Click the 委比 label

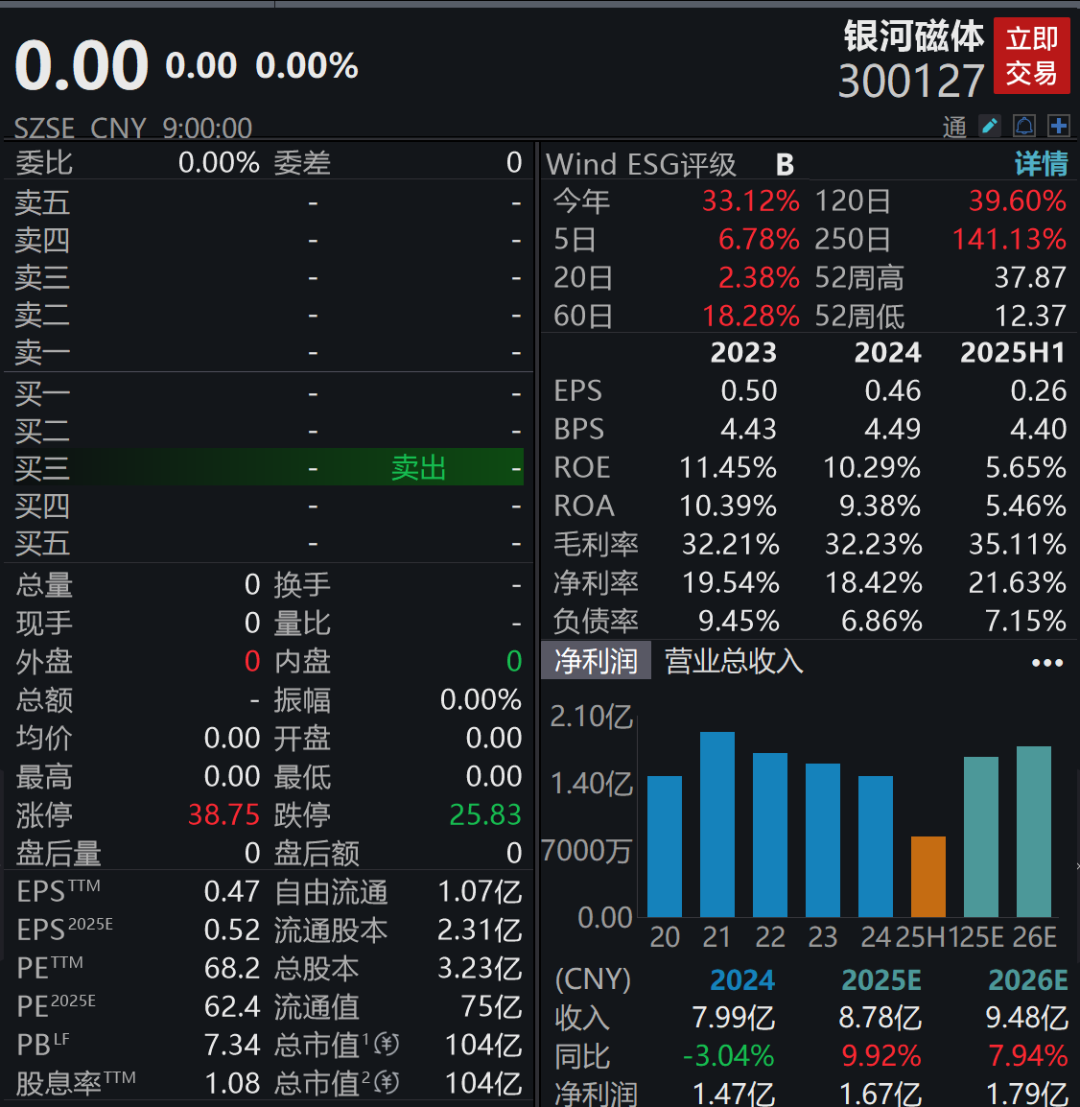(x=44, y=163)
